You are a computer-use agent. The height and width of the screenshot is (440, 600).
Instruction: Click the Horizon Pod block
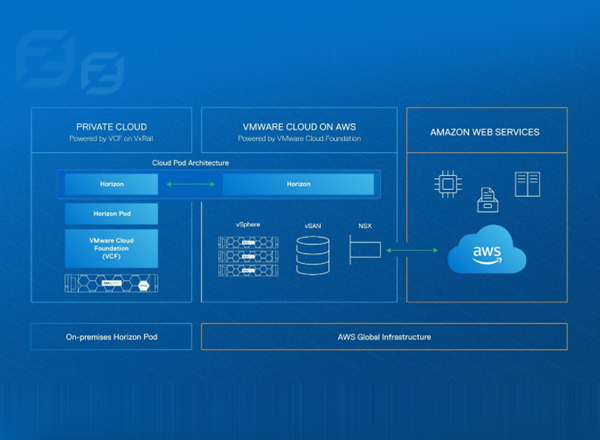pyautogui.click(x=111, y=213)
